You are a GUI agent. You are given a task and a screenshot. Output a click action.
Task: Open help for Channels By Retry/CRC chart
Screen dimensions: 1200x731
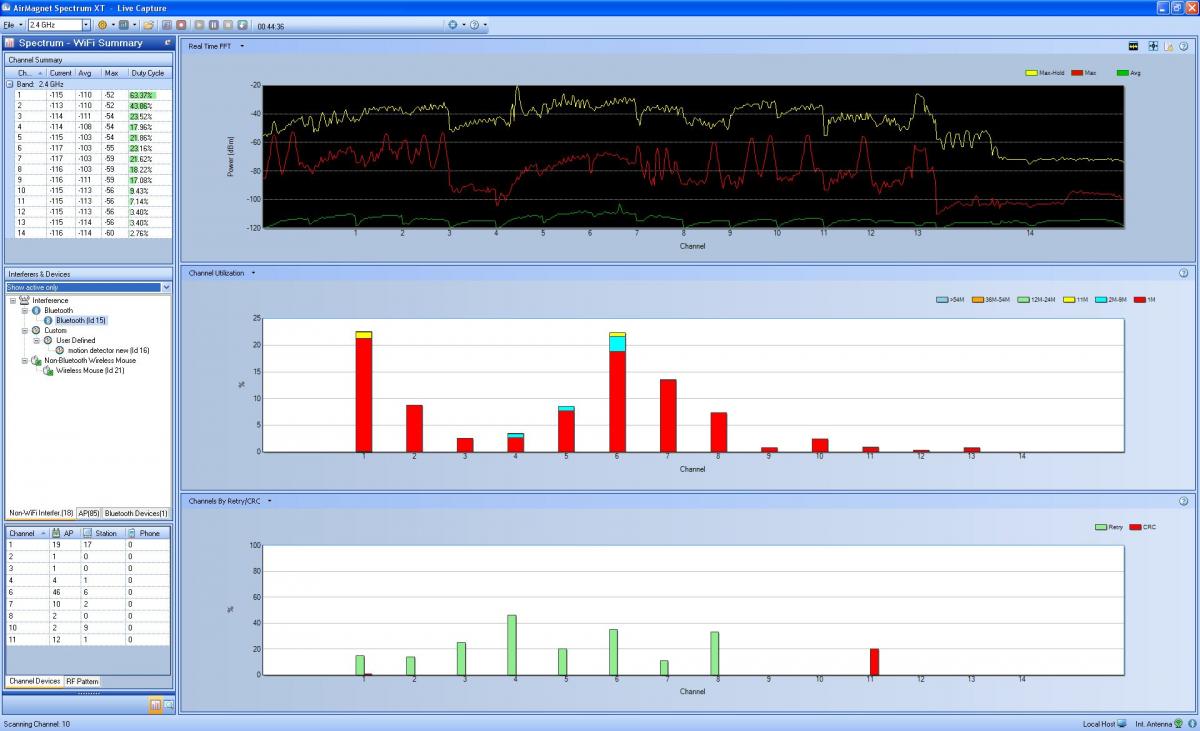[x=1183, y=501]
